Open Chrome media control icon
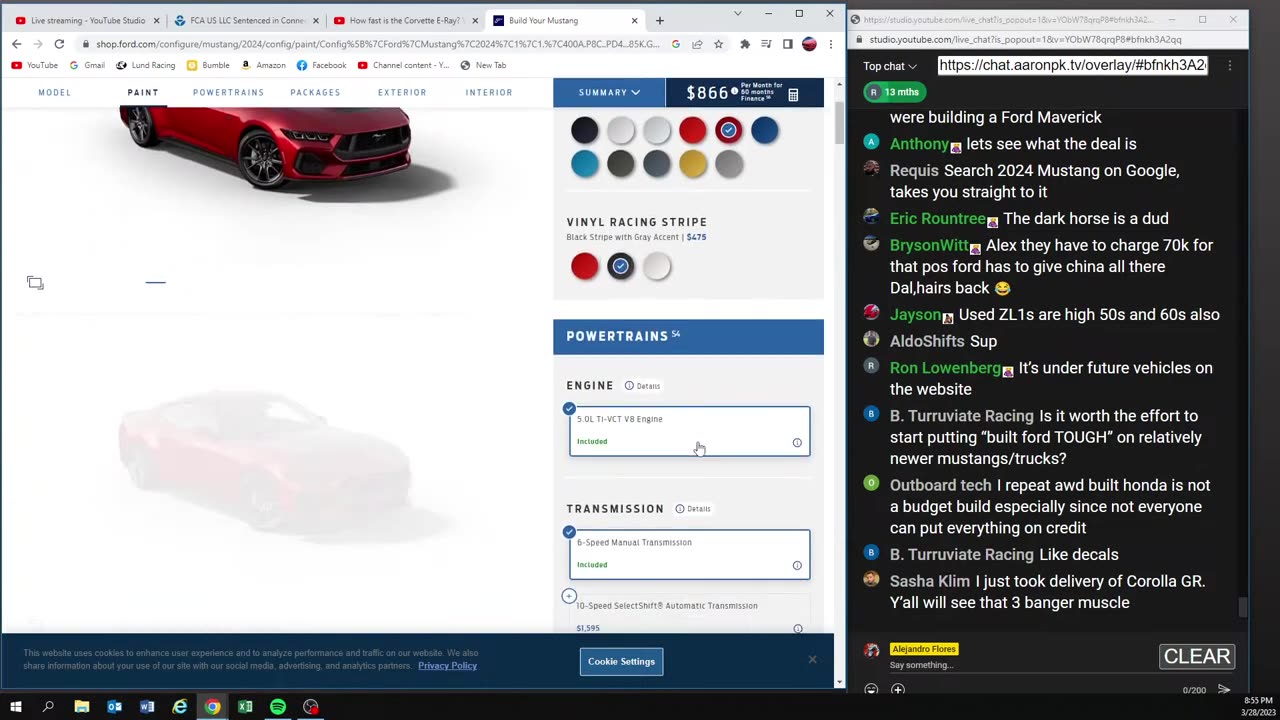1280x720 pixels. click(766, 44)
